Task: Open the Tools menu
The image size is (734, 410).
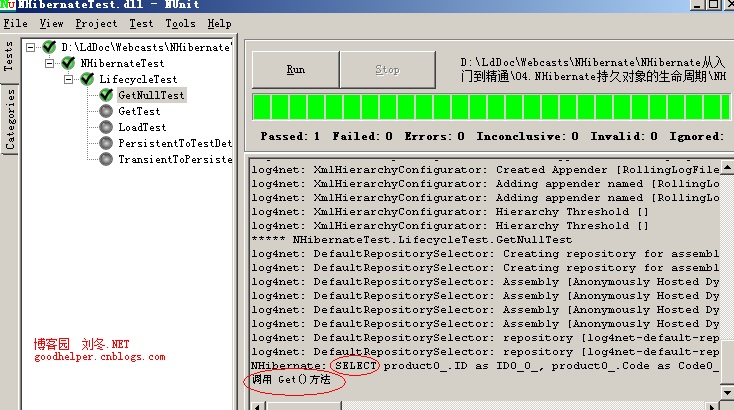Action: click(x=180, y=23)
